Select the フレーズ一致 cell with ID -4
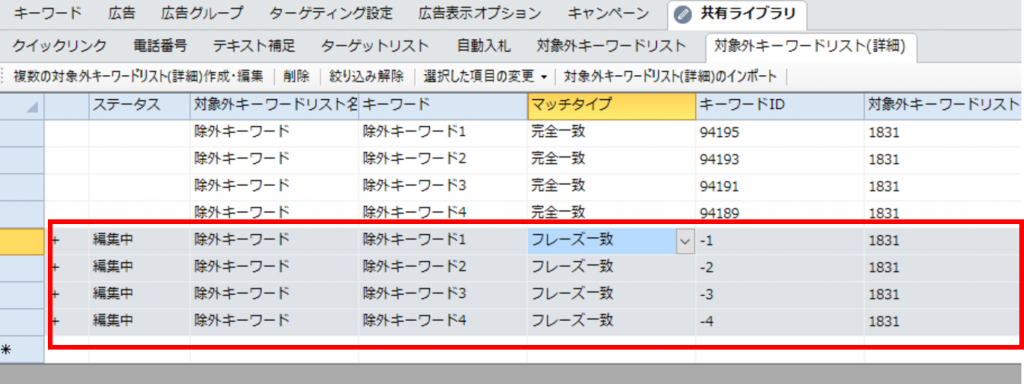The width and height of the screenshot is (1024, 384). pyautogui.click(x=611, y=321)
